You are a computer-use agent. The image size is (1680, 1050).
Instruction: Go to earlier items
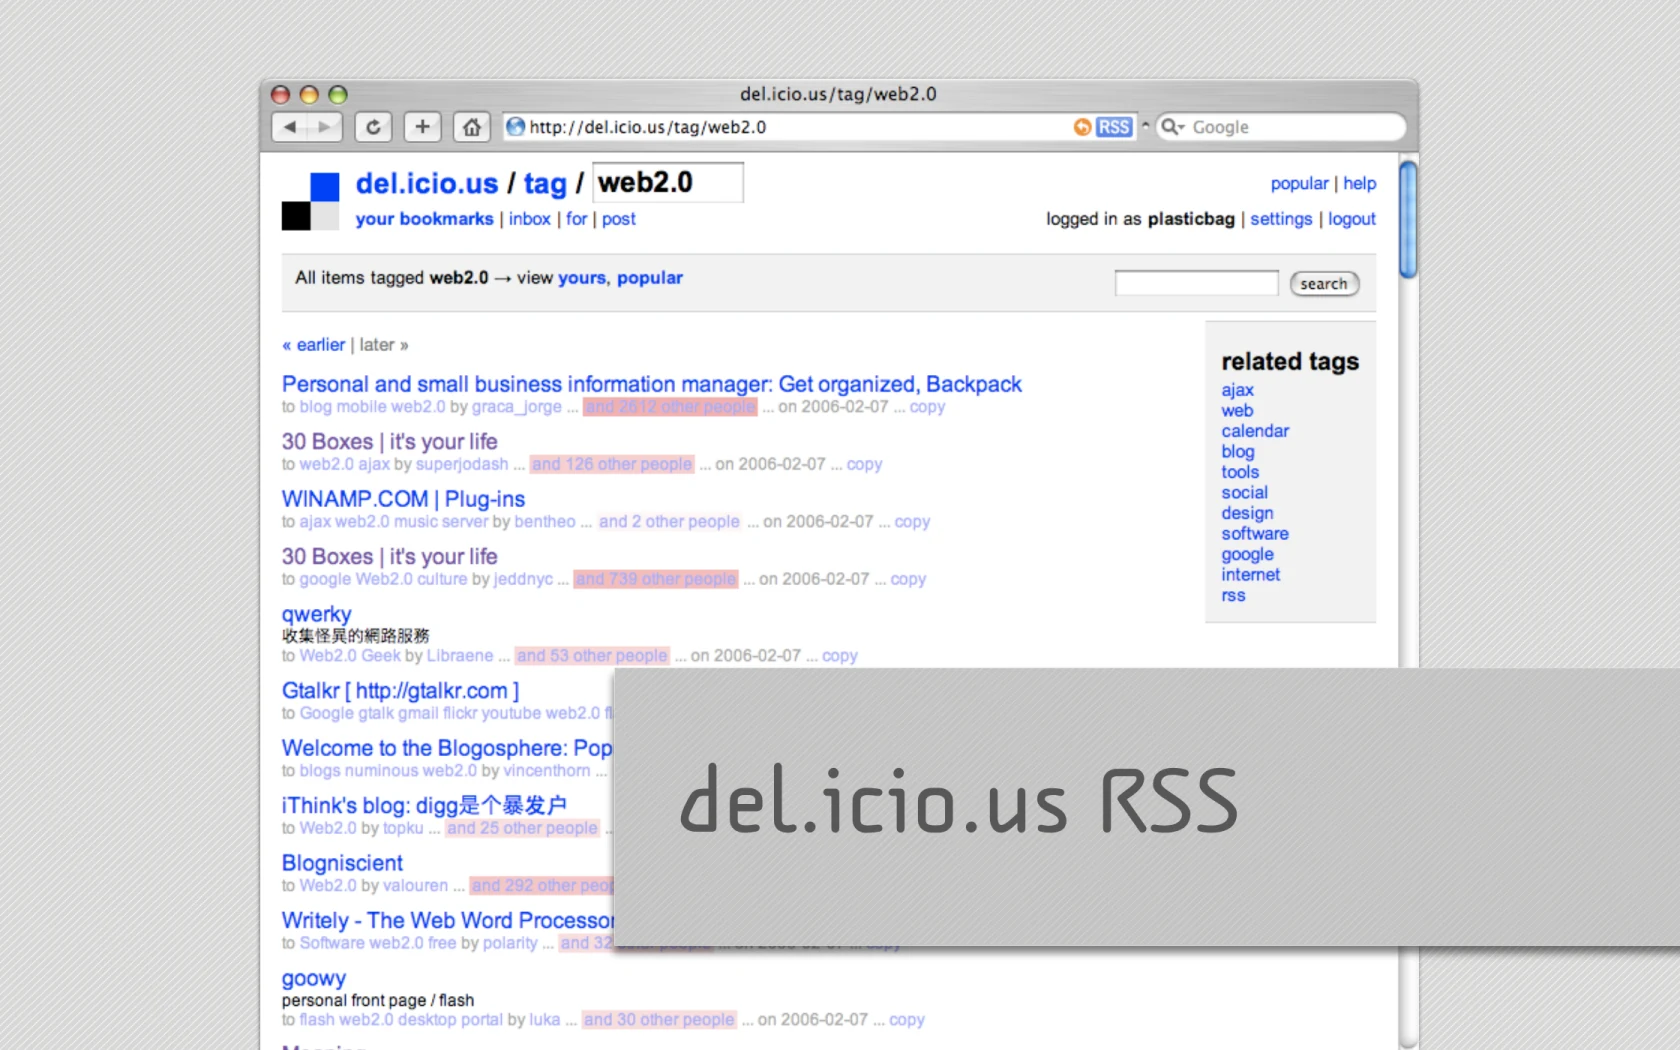313,345
